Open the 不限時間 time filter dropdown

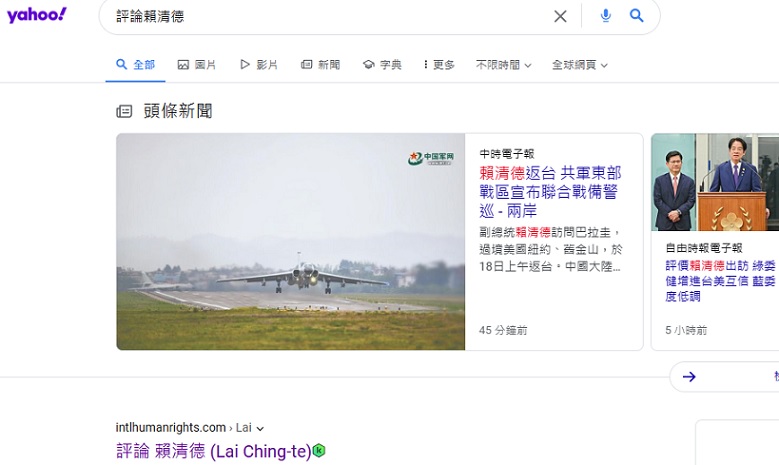(x=504, y=65)
